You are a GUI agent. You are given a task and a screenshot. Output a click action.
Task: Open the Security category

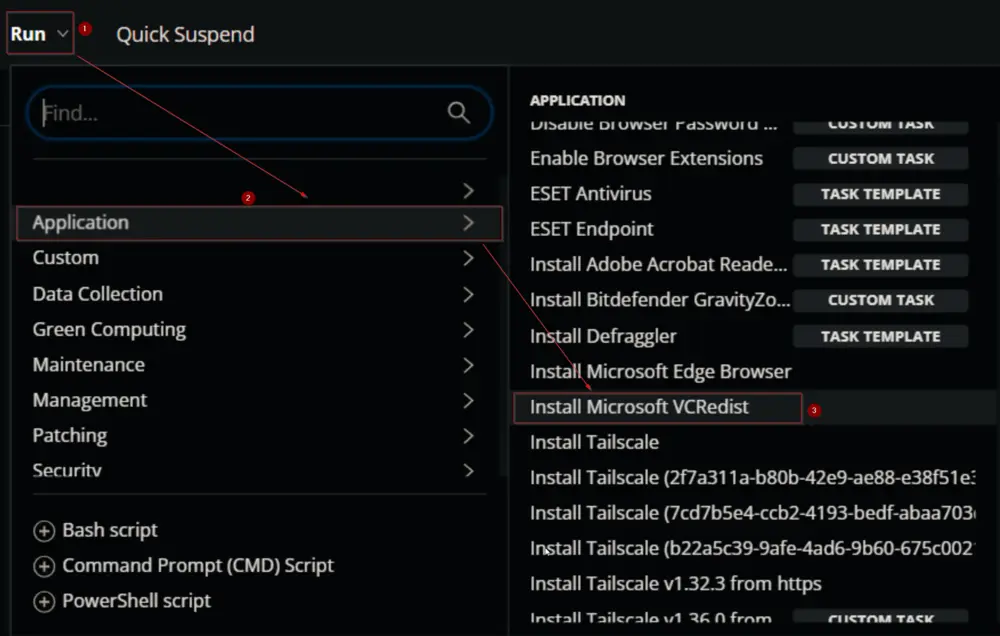click(x=67, y=470)
